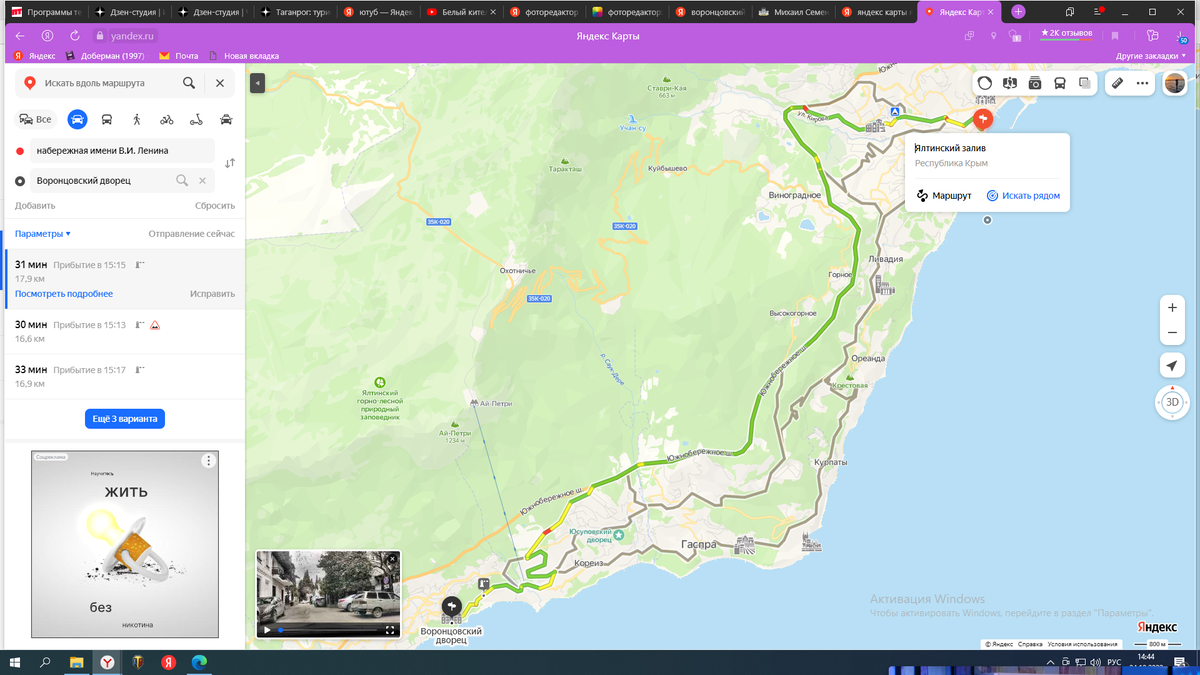This screenshot has width=1200, height=675.
Task: Switch to воронцовский browser tab
Action: coord(710,12)
